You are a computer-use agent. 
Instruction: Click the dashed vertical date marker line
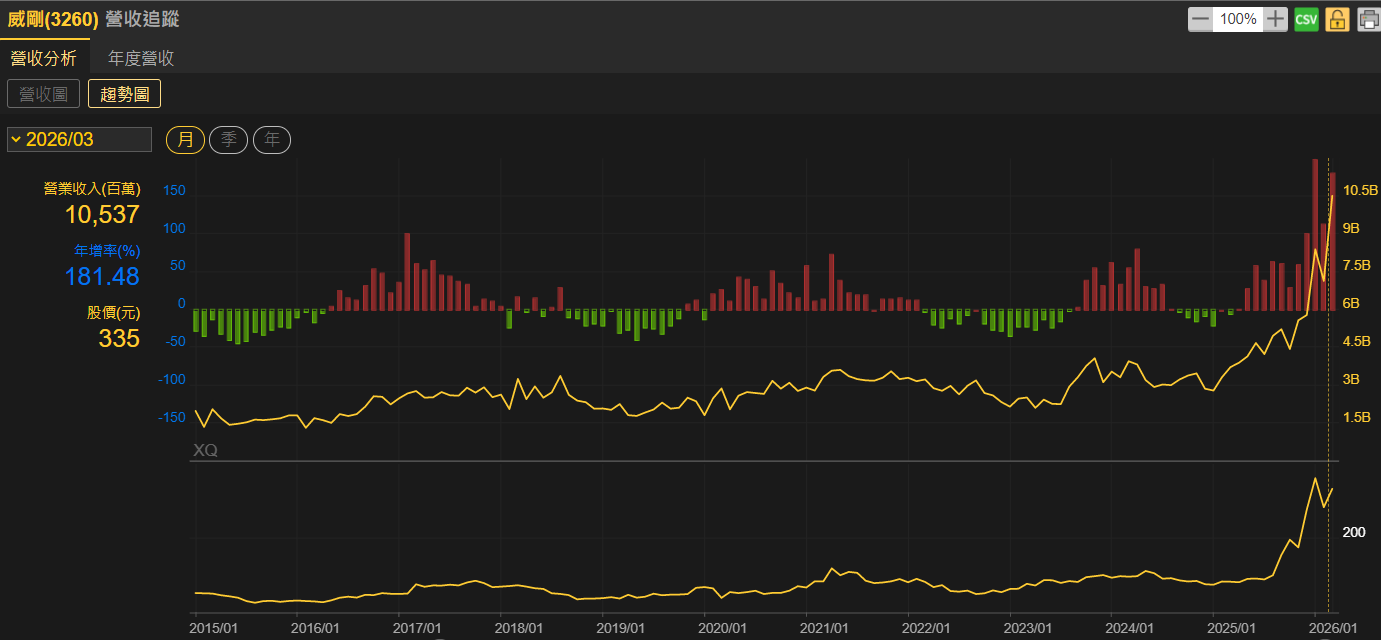pyautogui.click(x=1328, y=400)
